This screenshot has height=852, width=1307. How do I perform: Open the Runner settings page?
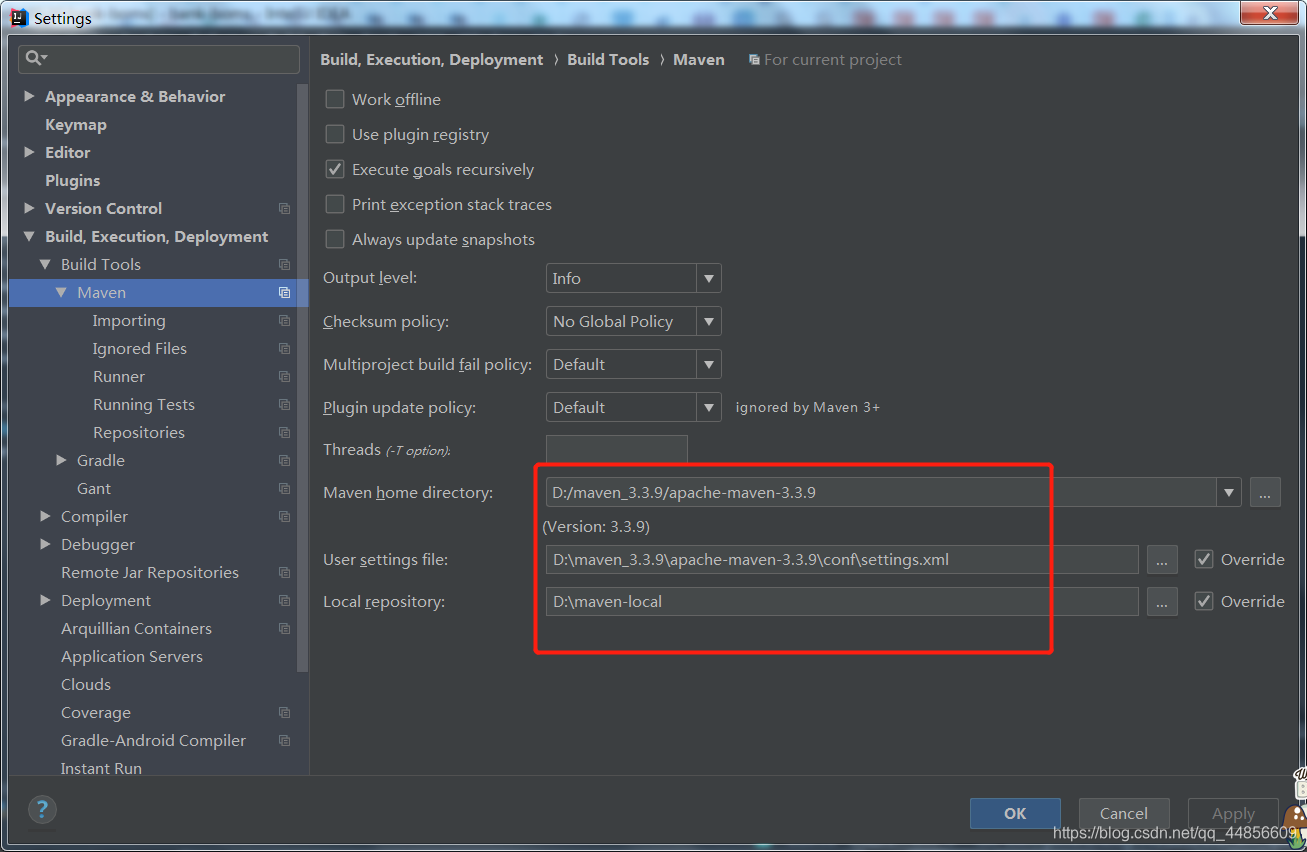pyautogui.click(x=119, y=377)
